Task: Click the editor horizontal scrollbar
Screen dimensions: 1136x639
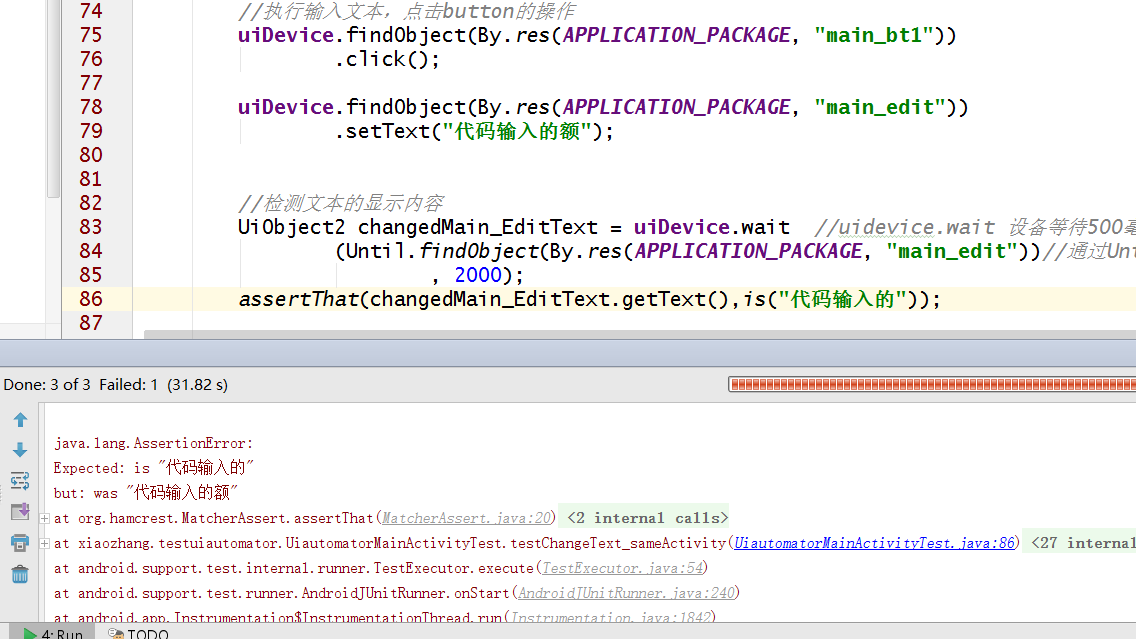Action: click(x=640, y=334)
